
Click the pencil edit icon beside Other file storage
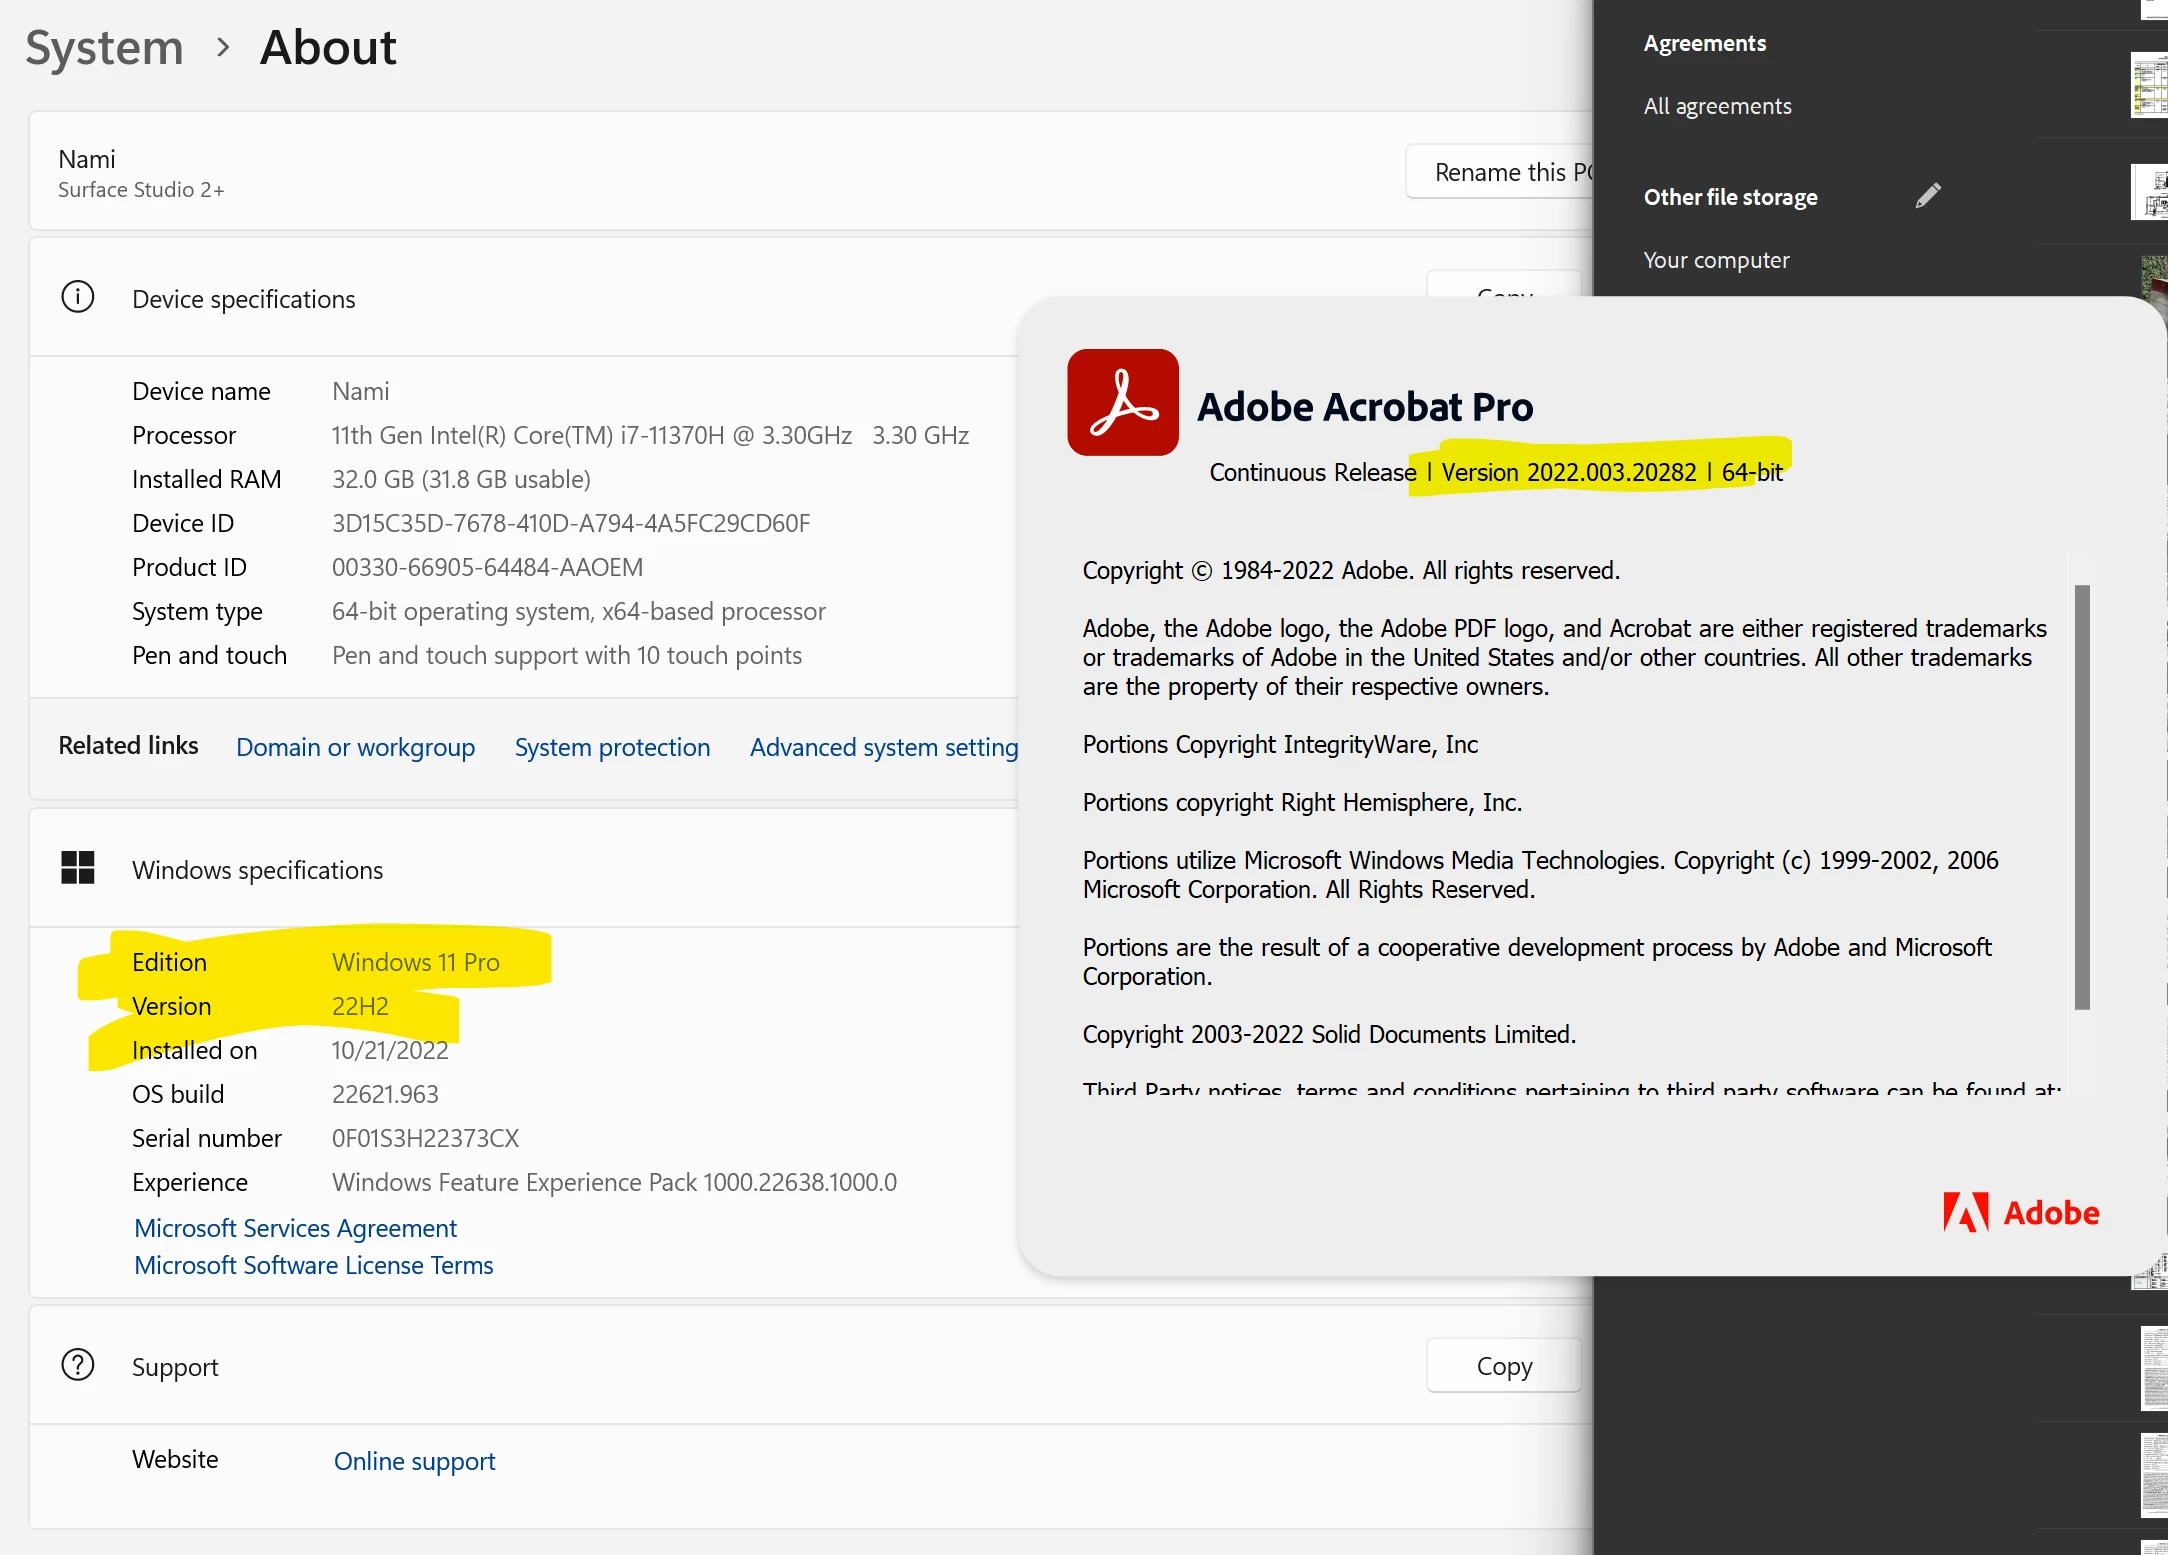[1928, 196]
